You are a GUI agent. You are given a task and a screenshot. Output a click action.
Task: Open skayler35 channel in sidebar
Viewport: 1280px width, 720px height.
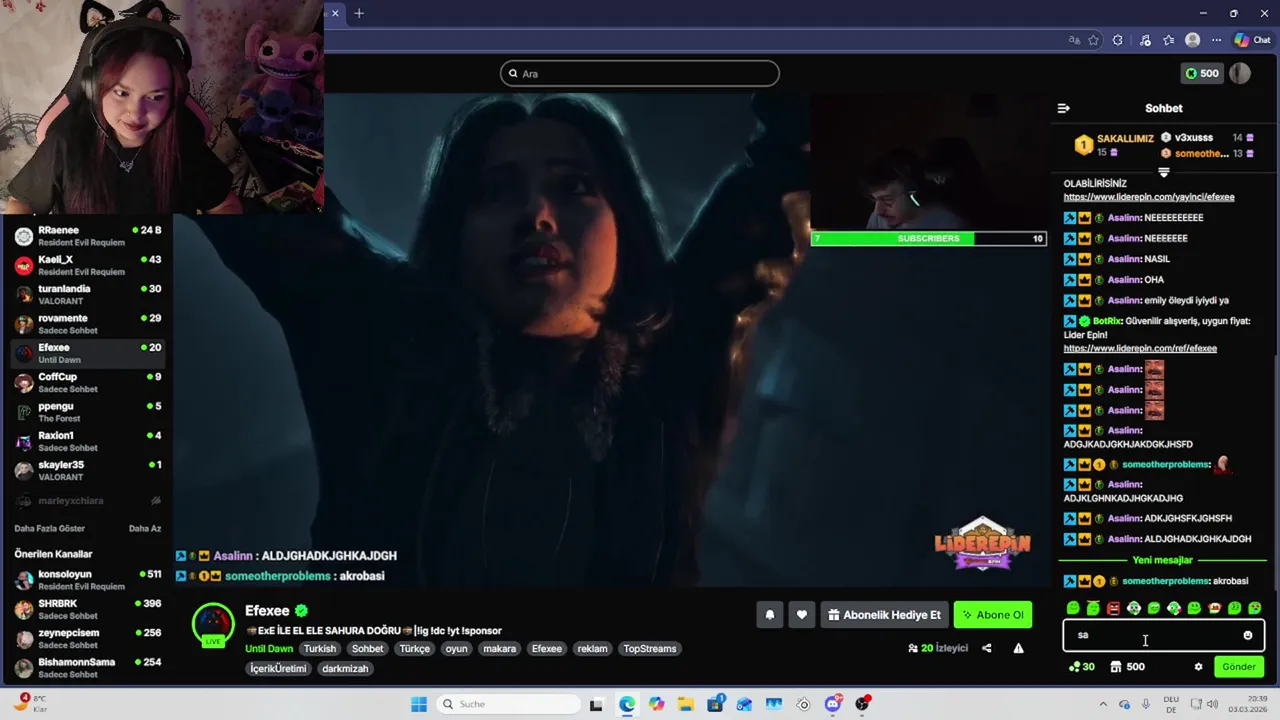(x=87, y=470)
